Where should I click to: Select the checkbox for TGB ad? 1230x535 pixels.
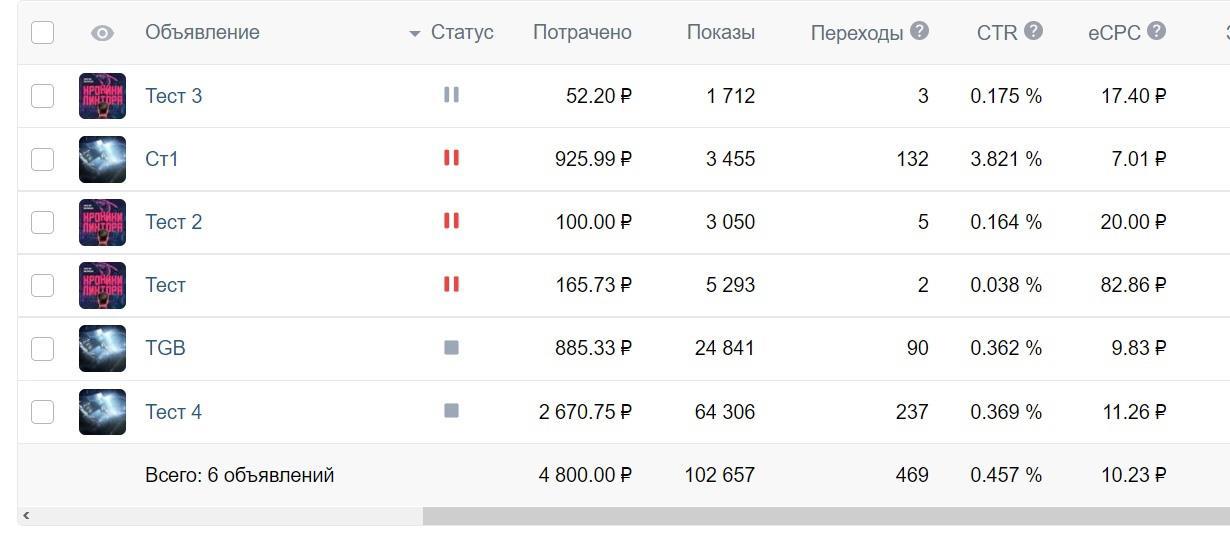click(x=42, y=348)
